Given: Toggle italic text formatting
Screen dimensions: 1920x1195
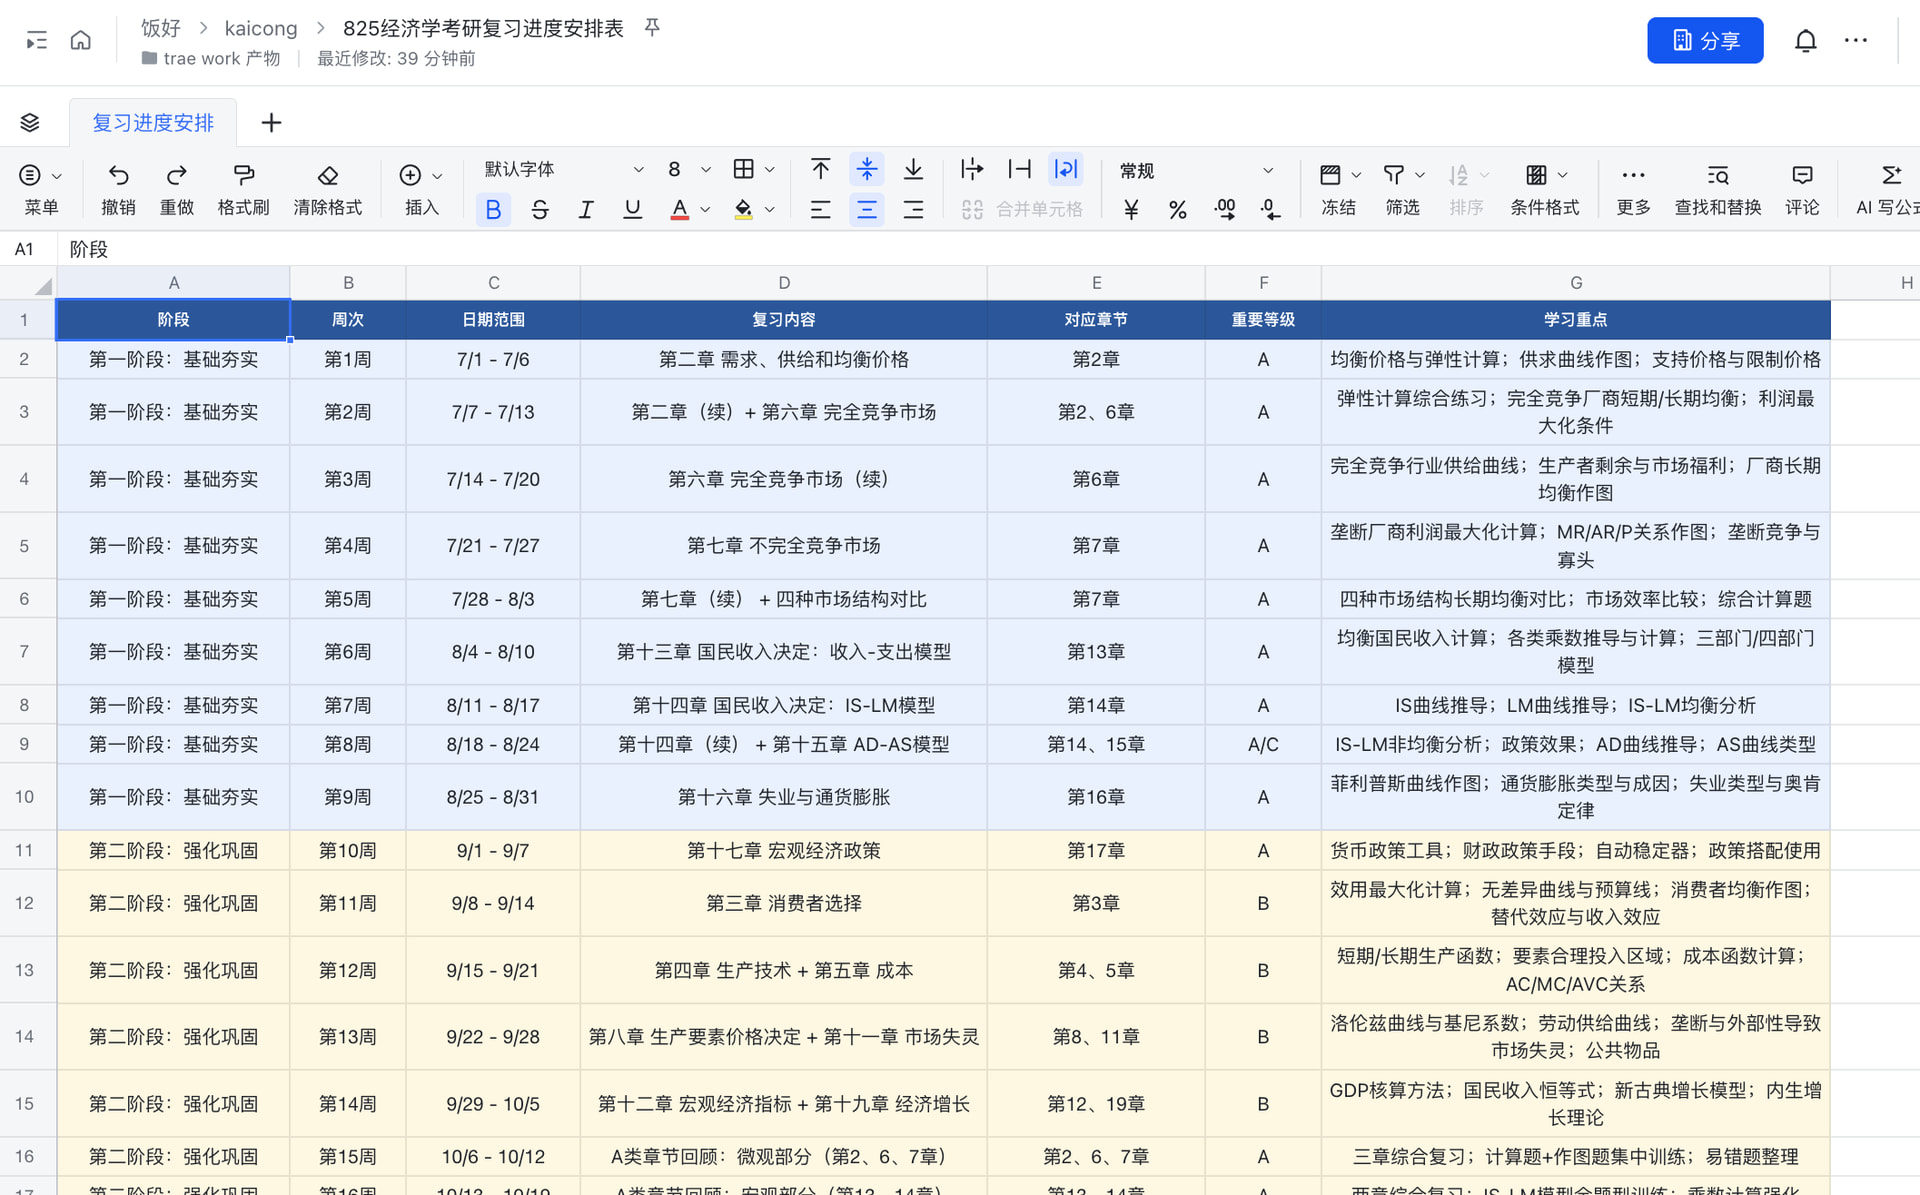Looking at the screenshot, I should point(586,209).
